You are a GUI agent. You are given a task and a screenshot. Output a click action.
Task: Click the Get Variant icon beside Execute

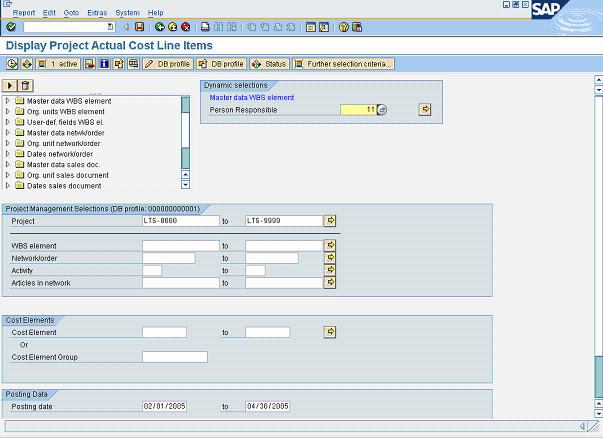27,64
